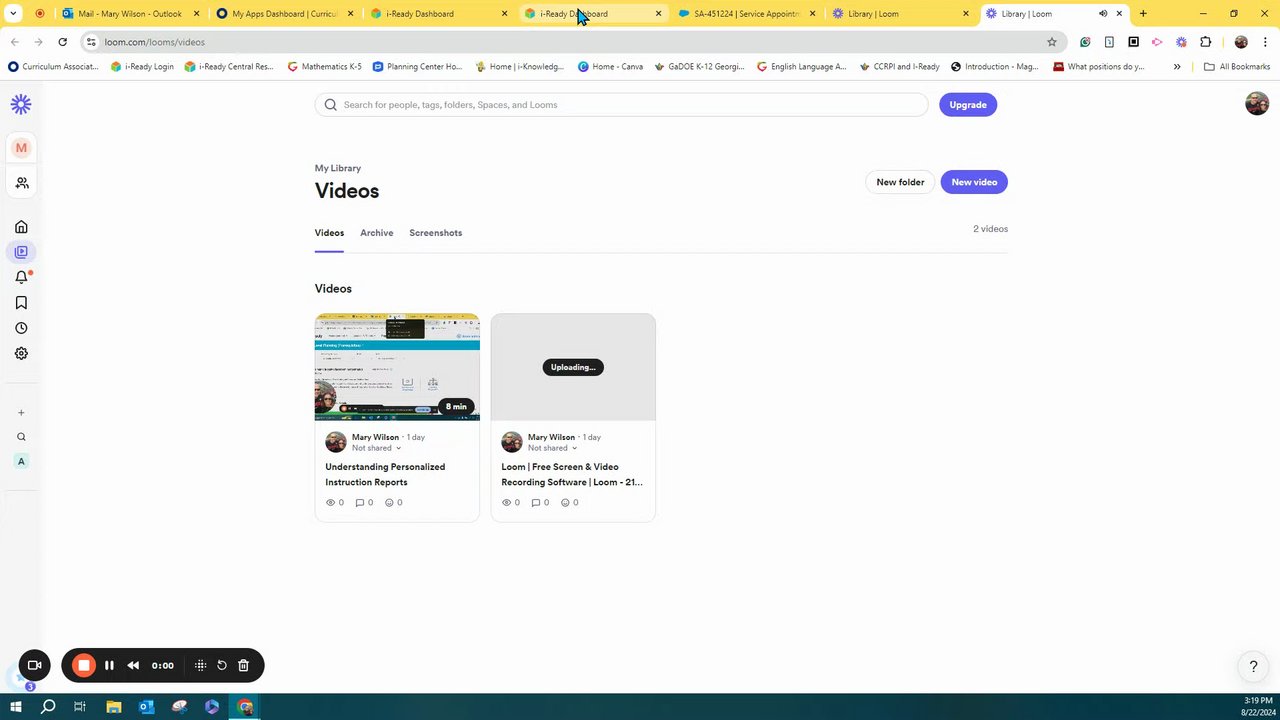Expand 'Not shared' on the uploading video card

(x=552, y=448)
